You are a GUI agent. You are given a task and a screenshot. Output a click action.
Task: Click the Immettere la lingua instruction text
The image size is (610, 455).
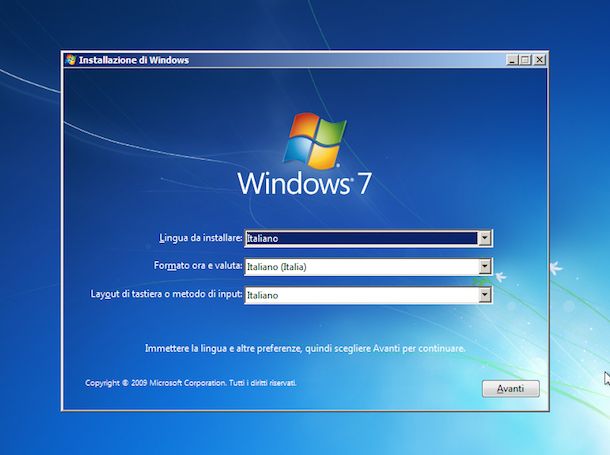tap(305, 348)
